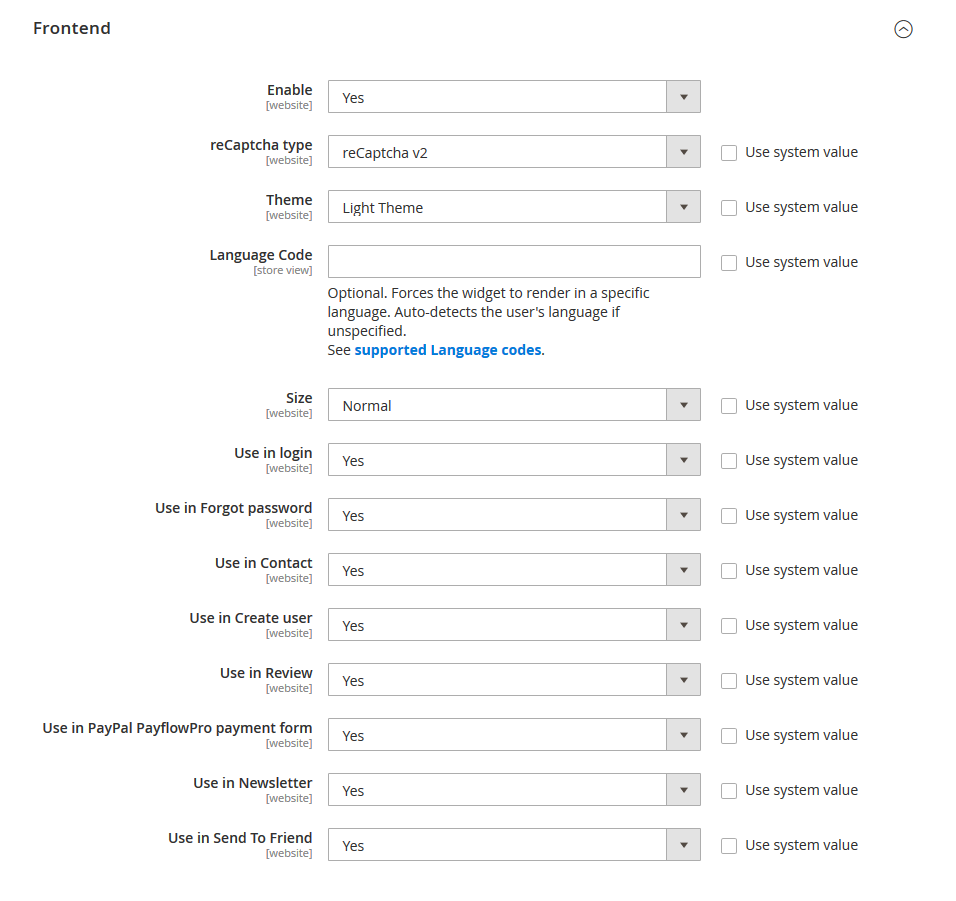This screenshot has width=956, height=901.
Task: Check Use system value for Use in Contact
Action: [729, 570]
